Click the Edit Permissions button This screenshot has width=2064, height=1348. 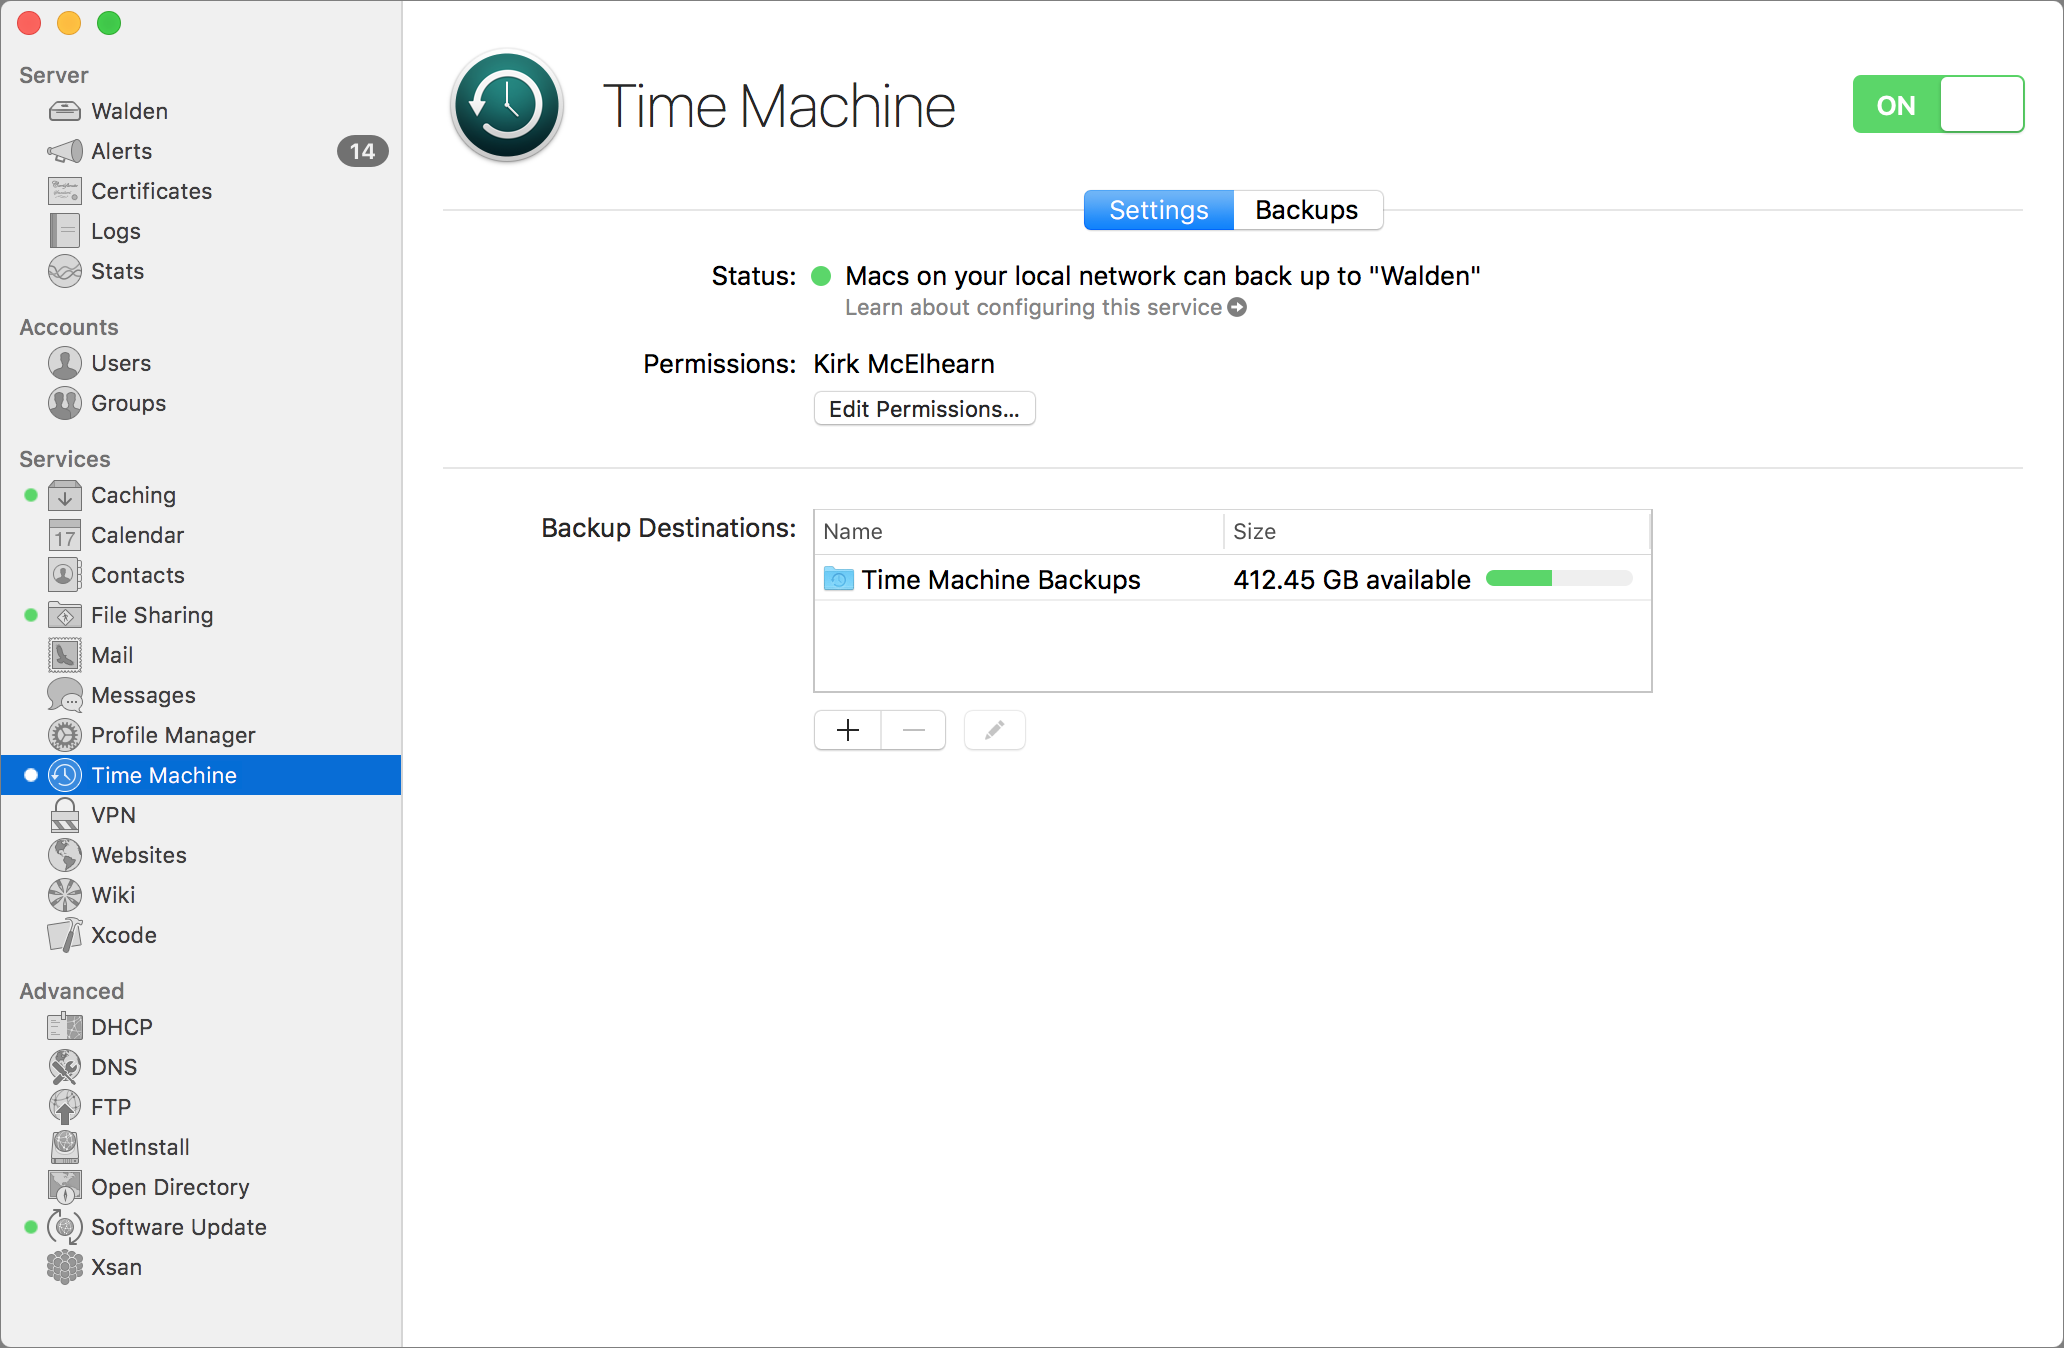[x=924, y=409]
